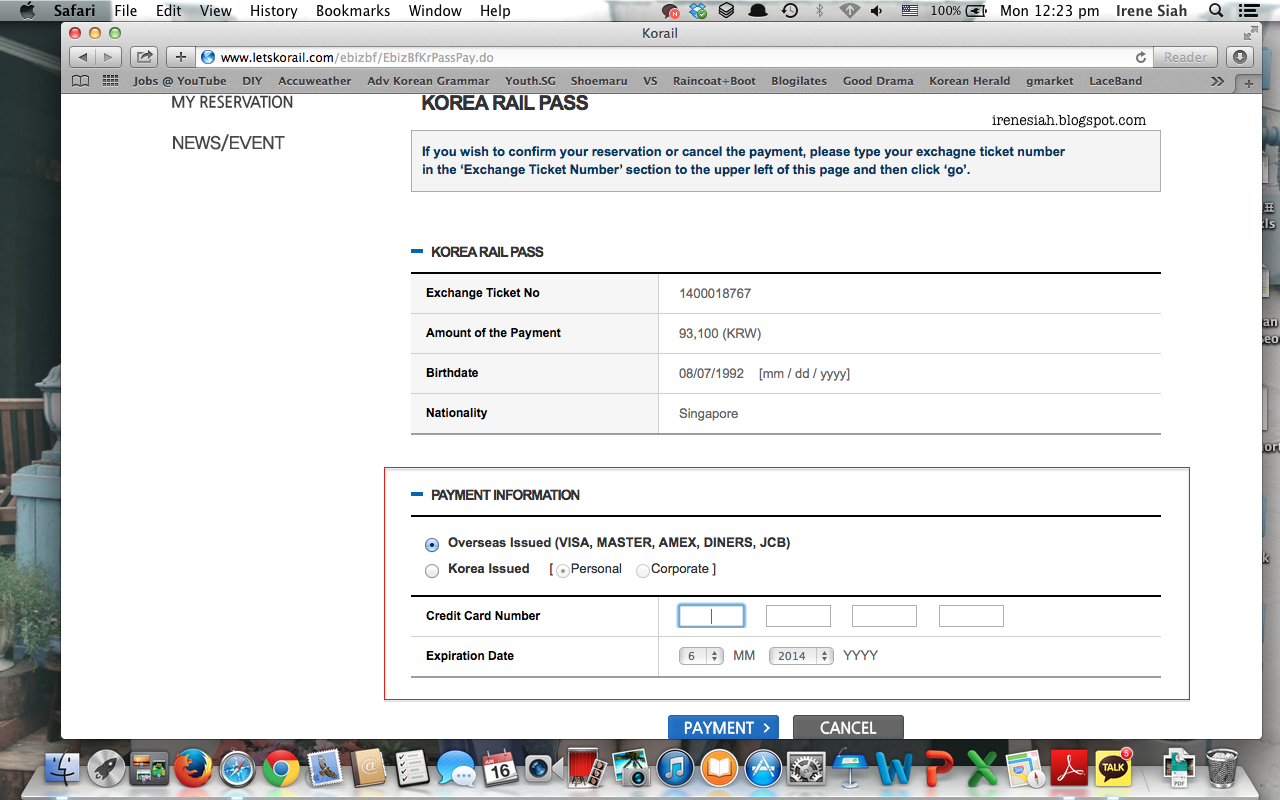Select Overseas Issued card radio button
The width and height of the screenshot is (1280, 800).
432,545
